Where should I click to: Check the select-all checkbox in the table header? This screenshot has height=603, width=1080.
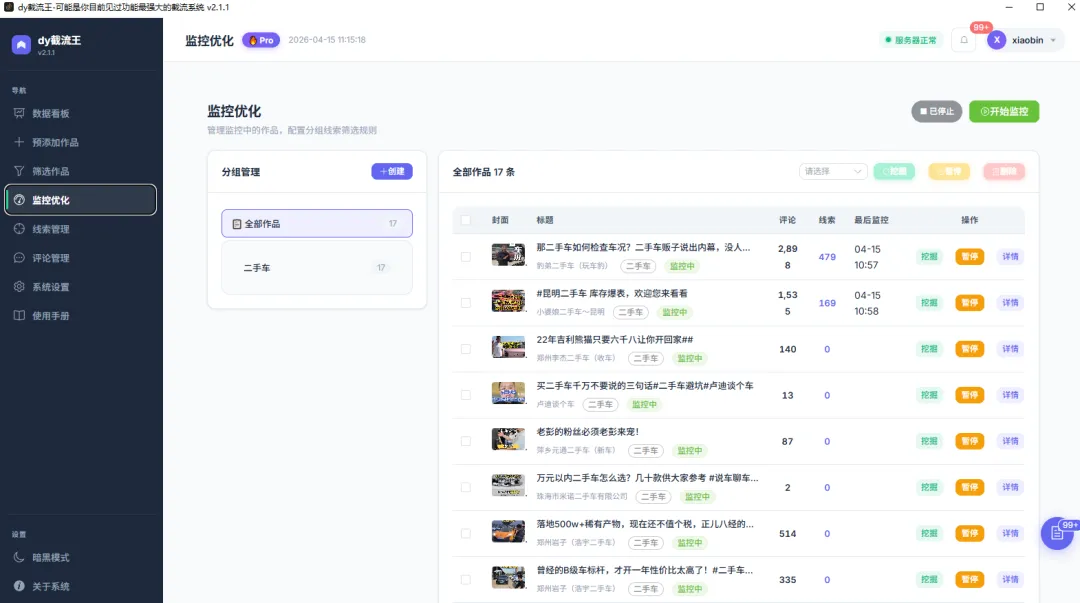pos(465,220)
